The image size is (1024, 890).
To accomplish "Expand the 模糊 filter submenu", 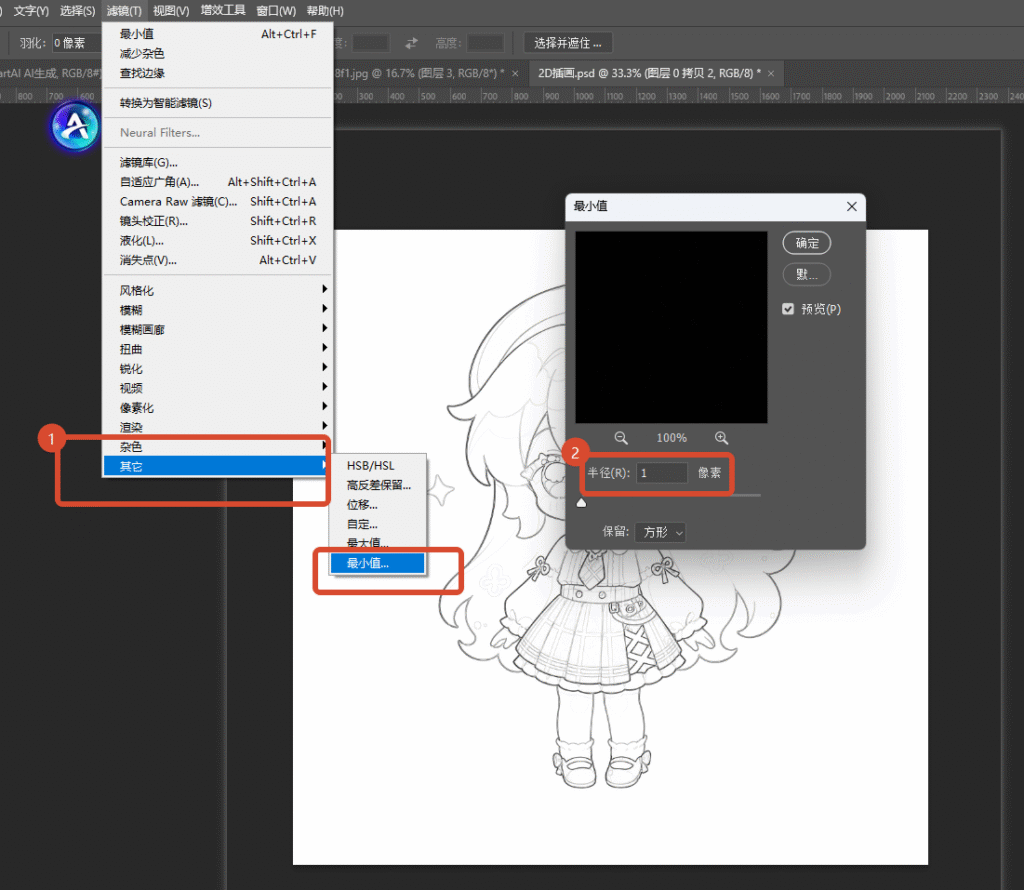I will [x=218, y=310].
